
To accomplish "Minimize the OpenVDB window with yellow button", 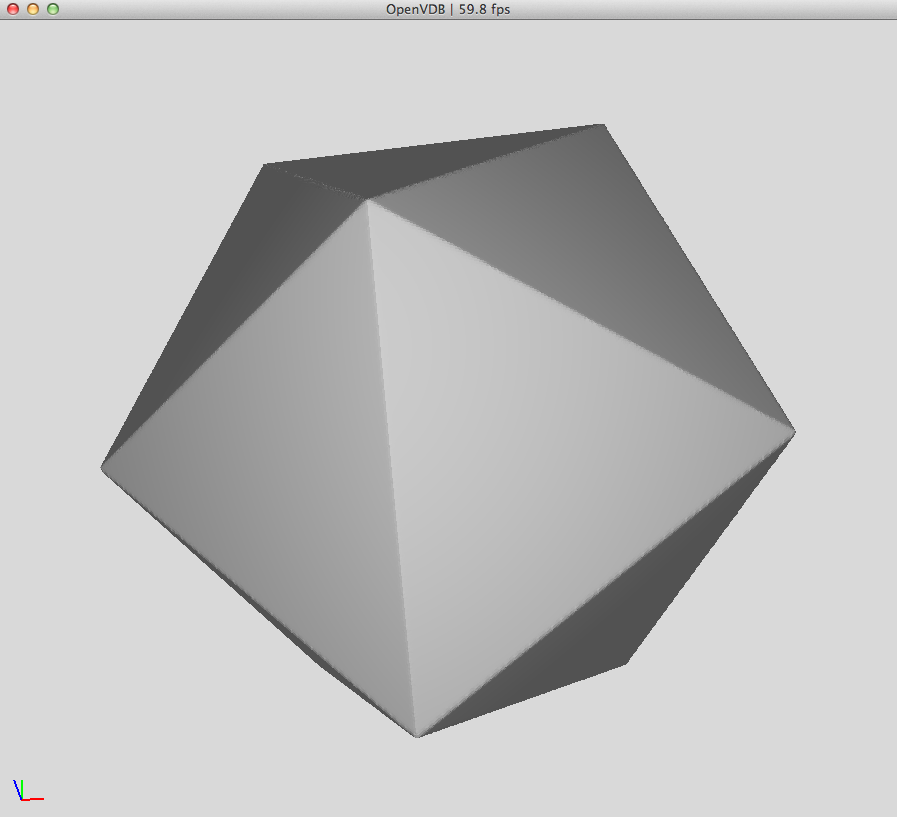I will 33,9.
